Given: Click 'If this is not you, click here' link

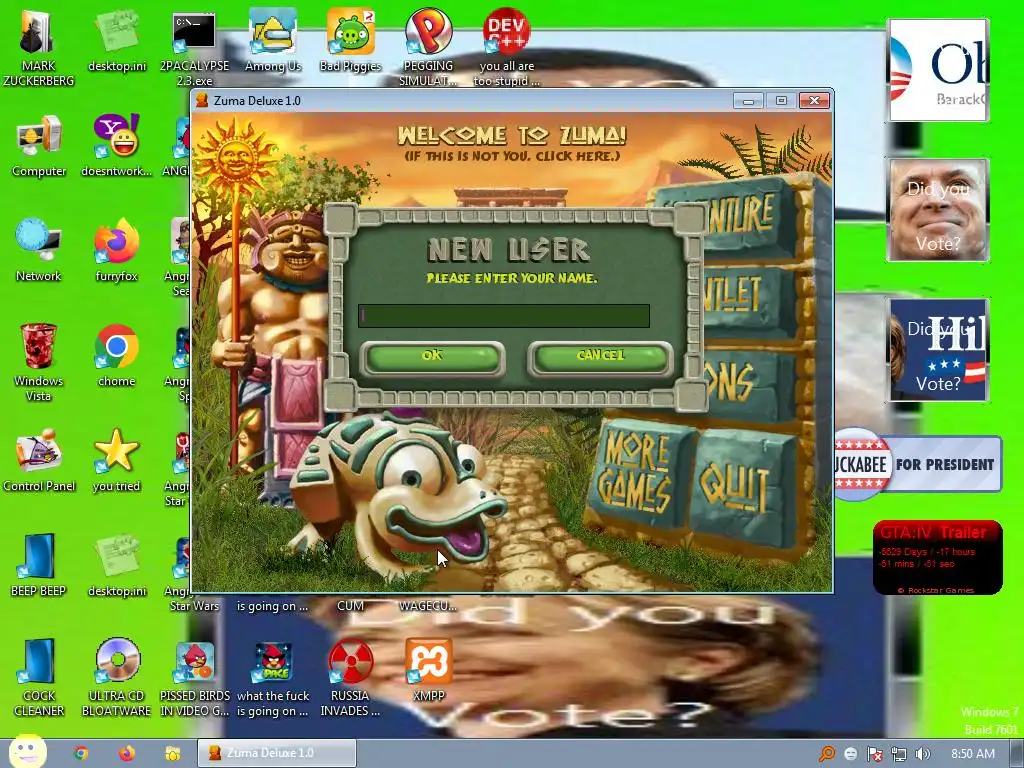Looking at the screenshot, I should [x=512, y=156].
